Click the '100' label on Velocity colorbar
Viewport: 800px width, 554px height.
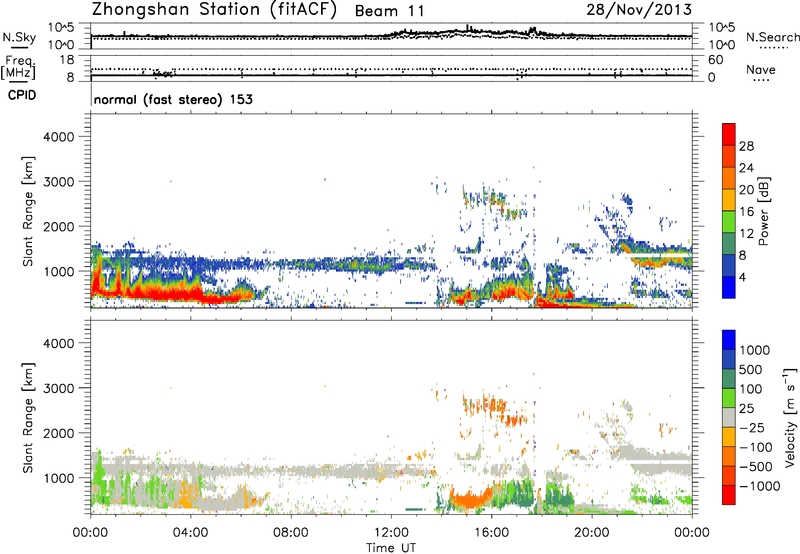pos(753,389)
